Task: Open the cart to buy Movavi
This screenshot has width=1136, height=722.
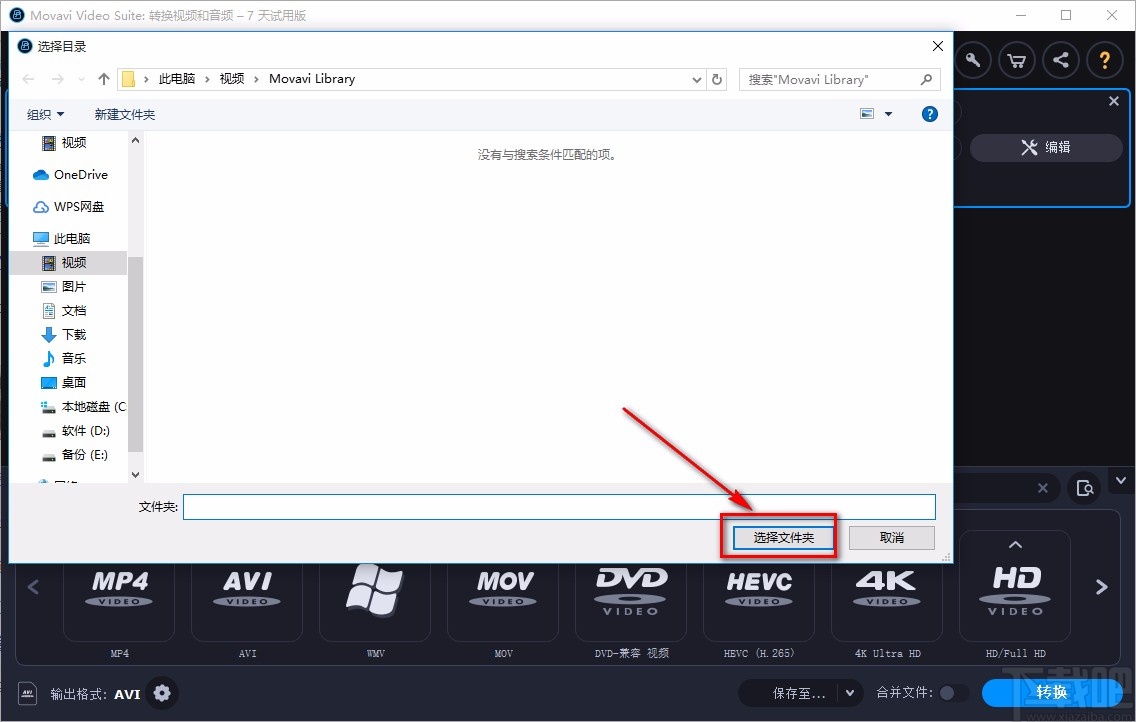Action: [x=1016, y=60]
